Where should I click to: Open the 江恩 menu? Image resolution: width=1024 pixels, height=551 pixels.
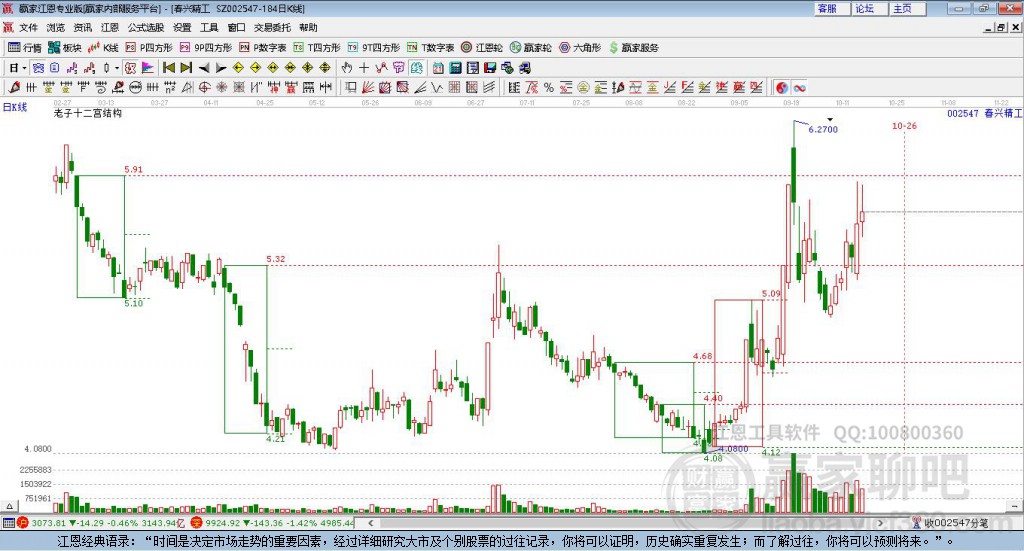click(110, 27)
